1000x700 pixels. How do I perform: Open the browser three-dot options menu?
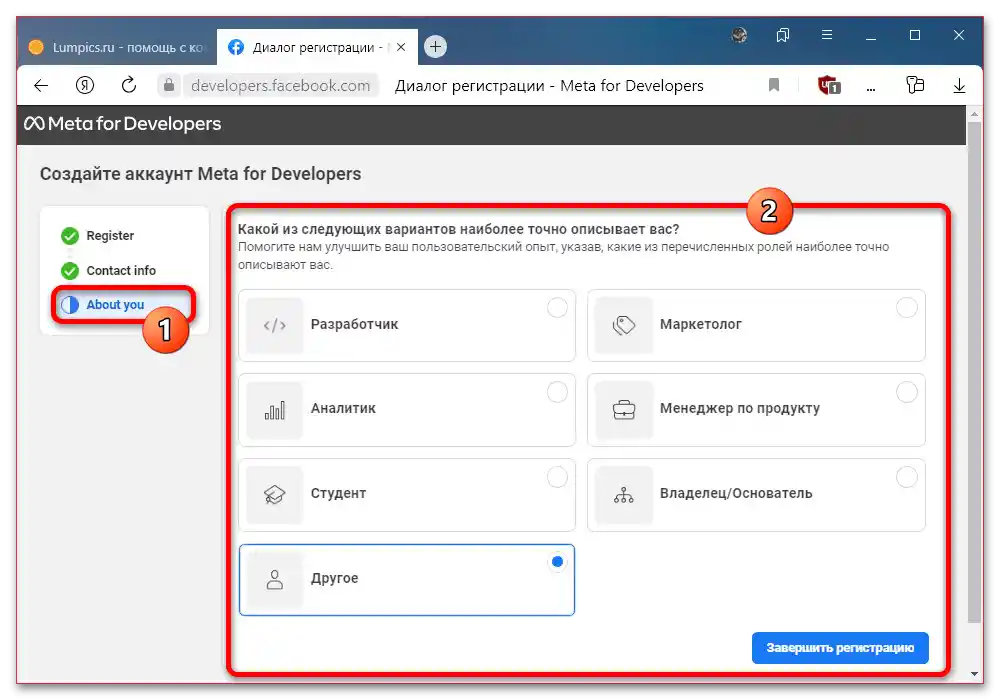tap(871, 85)
